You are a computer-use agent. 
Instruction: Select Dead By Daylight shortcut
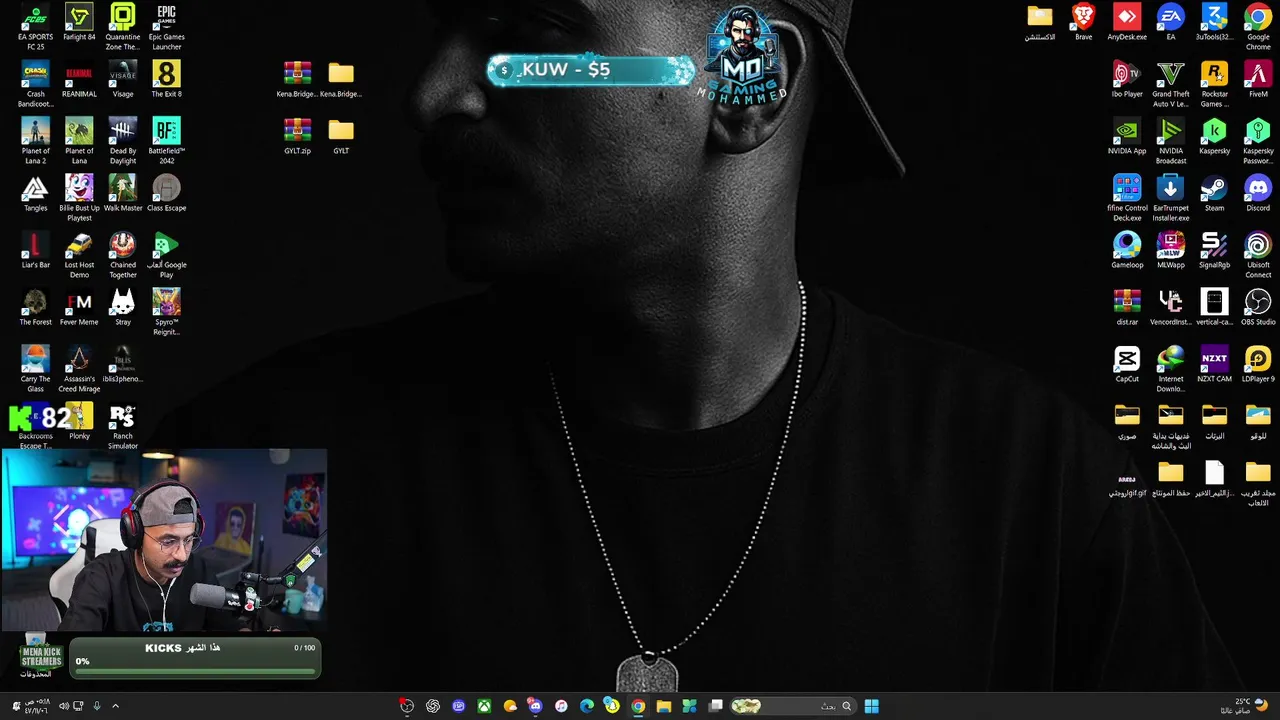[123, 141]
